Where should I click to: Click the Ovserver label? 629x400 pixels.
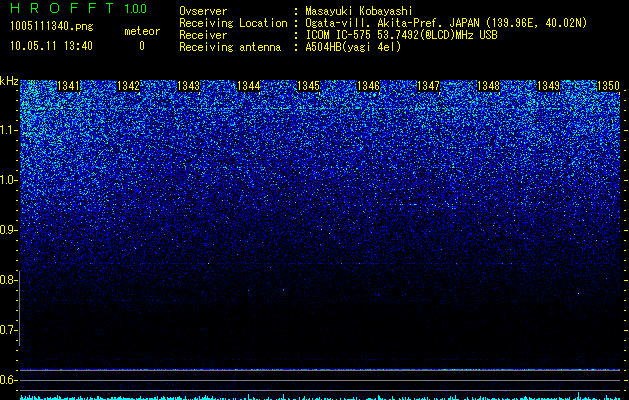point(203,11)
